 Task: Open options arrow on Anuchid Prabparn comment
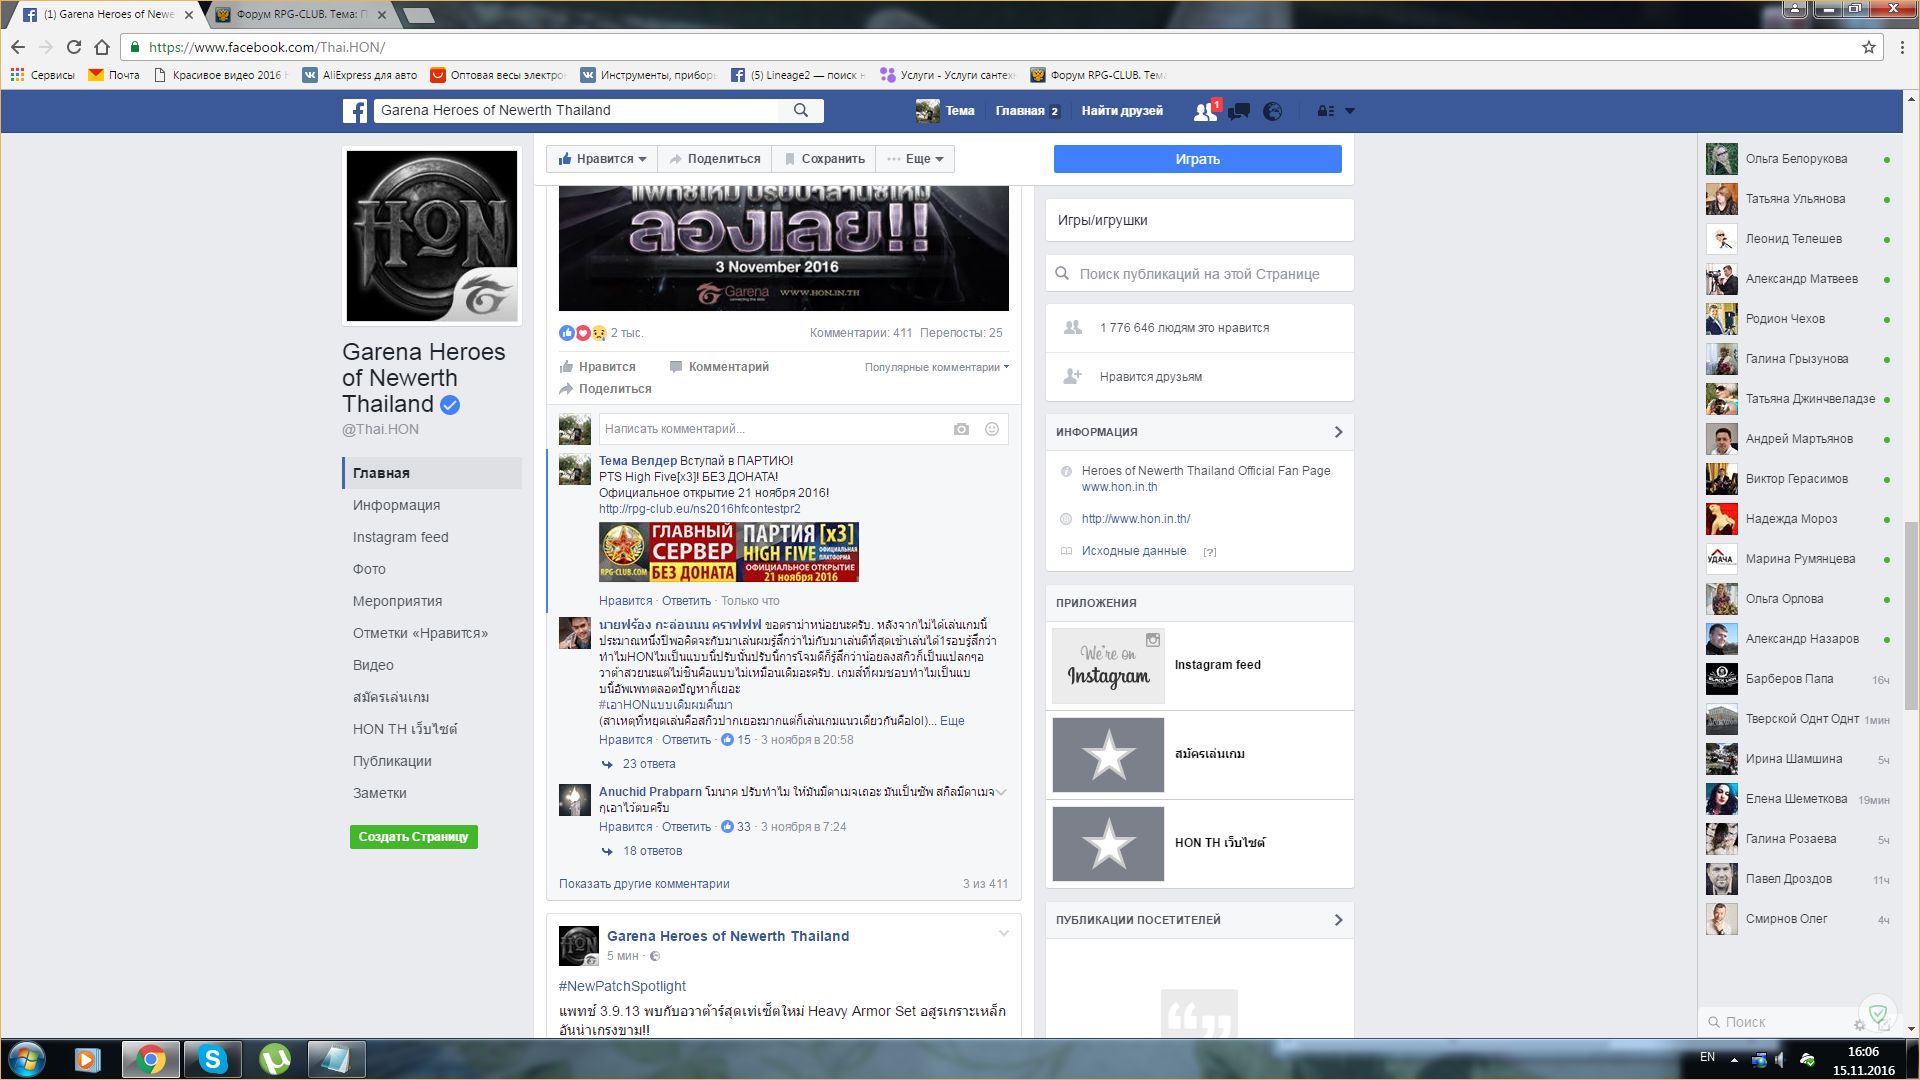[1001, 792]
